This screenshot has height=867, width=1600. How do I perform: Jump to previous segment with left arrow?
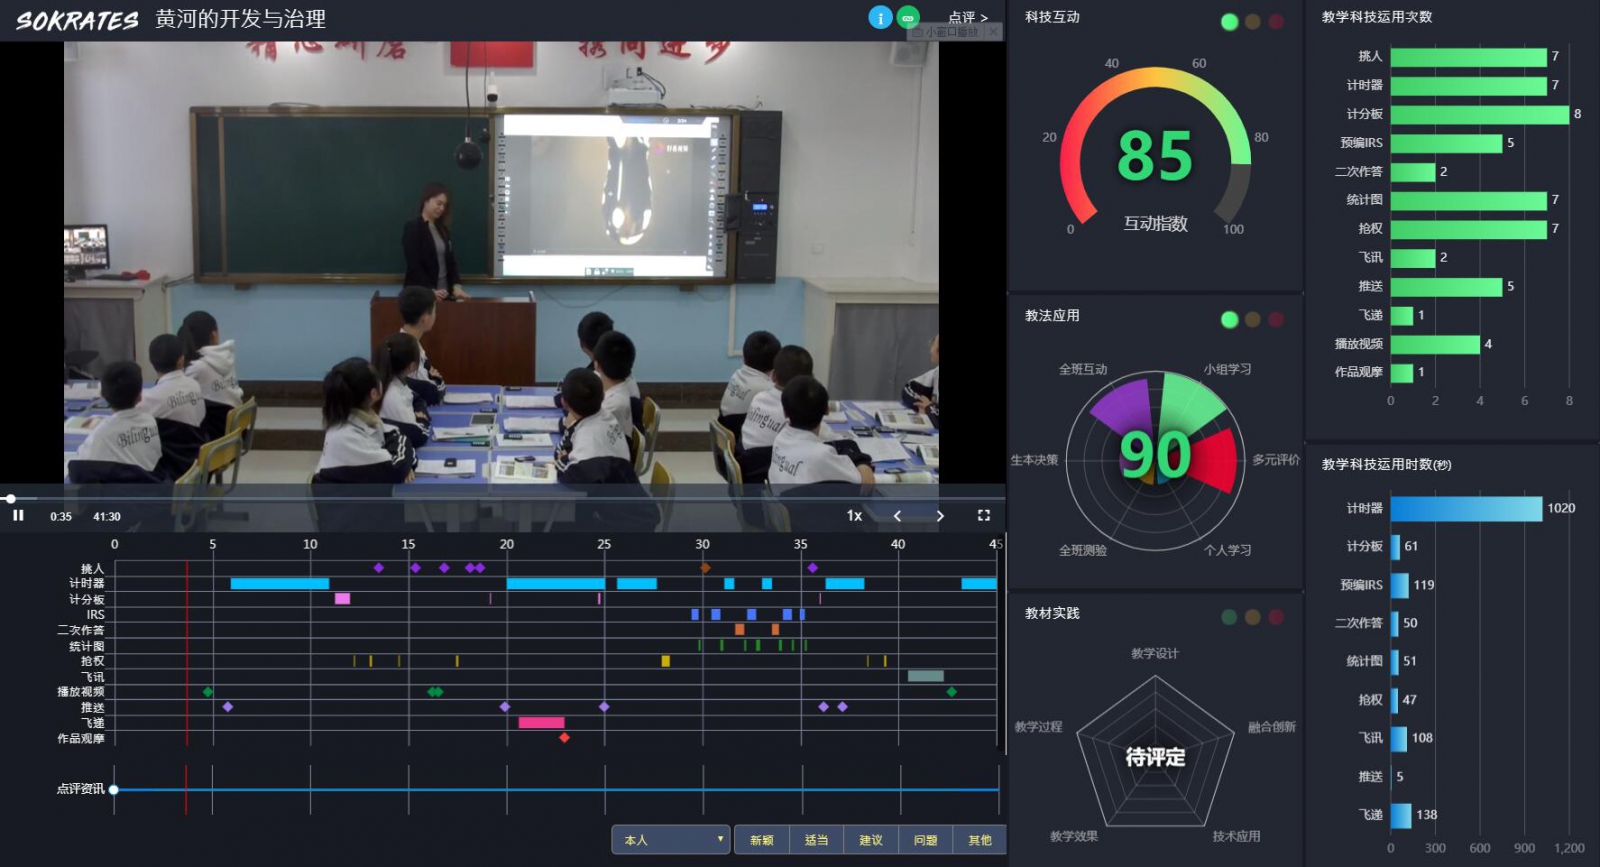click(x=897, y=516)
